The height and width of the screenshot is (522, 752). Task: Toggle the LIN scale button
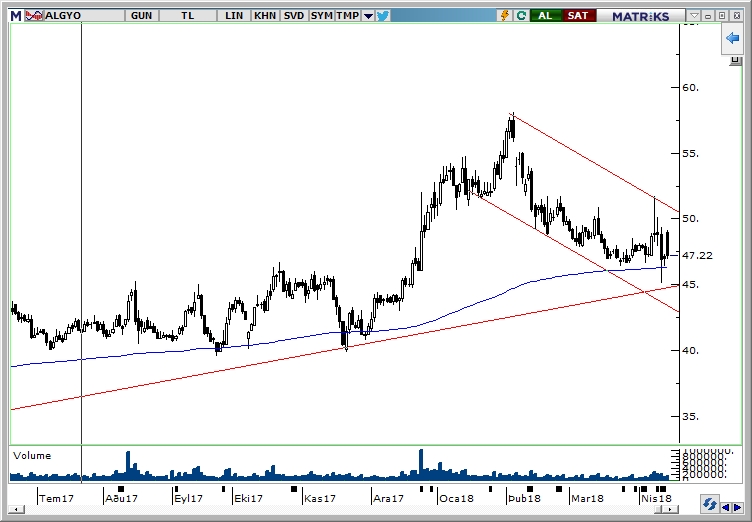click(x=234, y=16)
